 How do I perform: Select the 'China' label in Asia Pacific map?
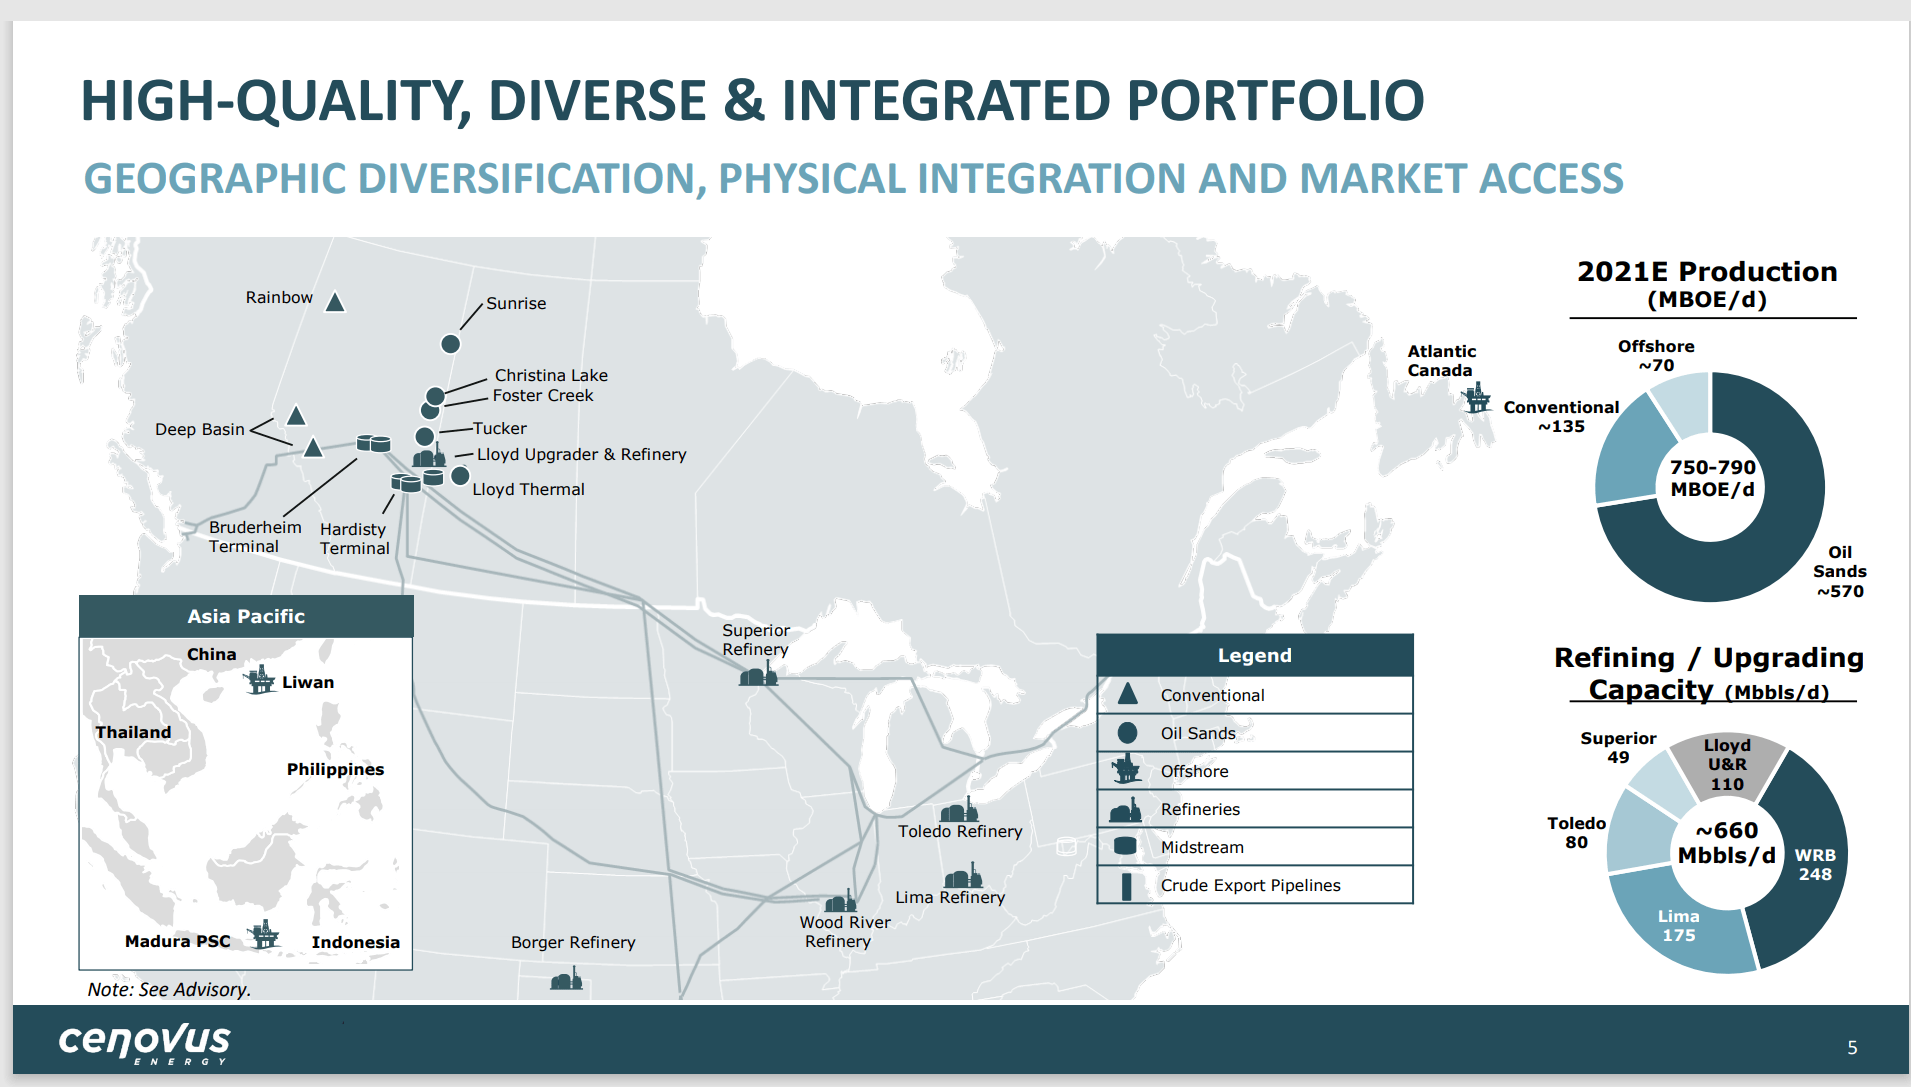(x=211, y=654)
